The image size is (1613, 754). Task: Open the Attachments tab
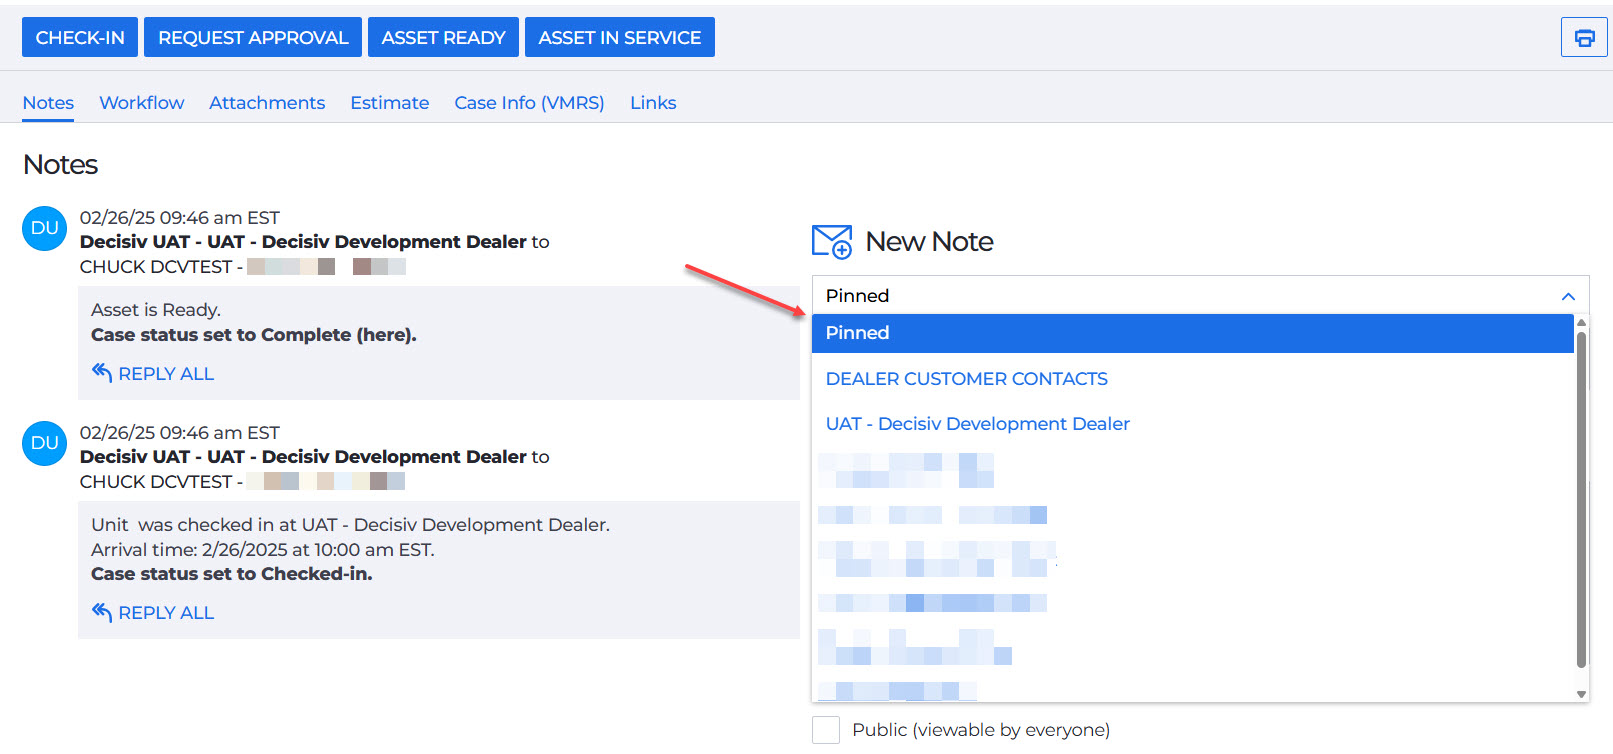[267, 103]
